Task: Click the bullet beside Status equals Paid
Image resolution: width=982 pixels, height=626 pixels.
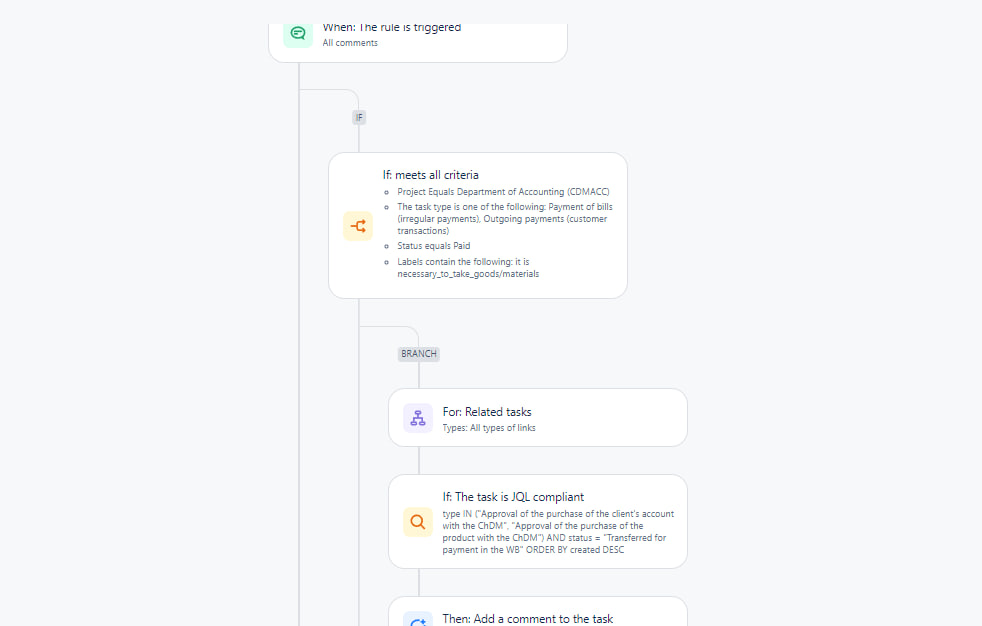Action: [385, 245]
